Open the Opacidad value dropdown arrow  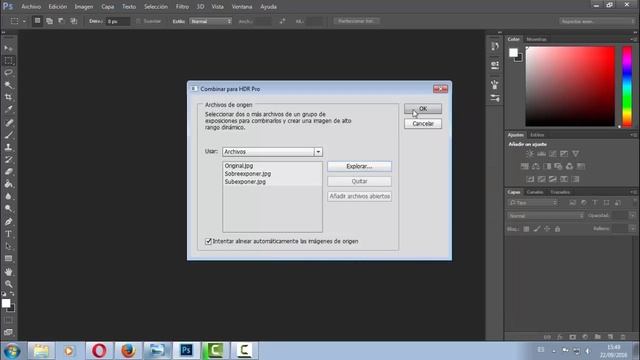(632, 216)
